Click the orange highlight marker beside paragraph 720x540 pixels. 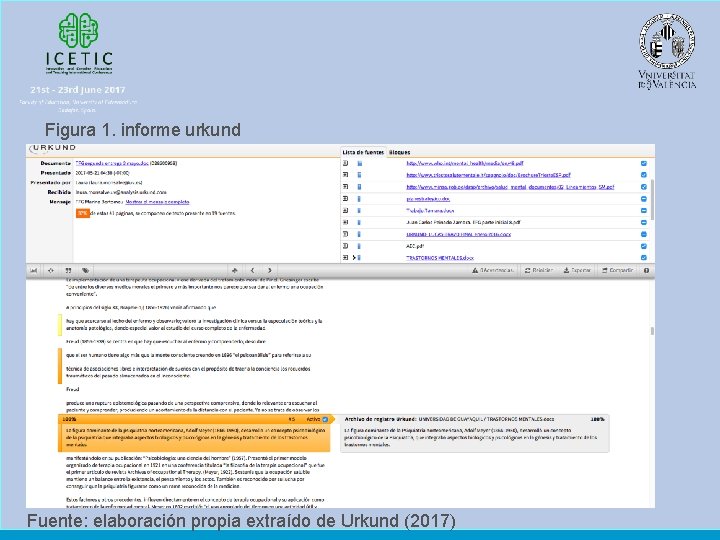(x=60, y=366)
